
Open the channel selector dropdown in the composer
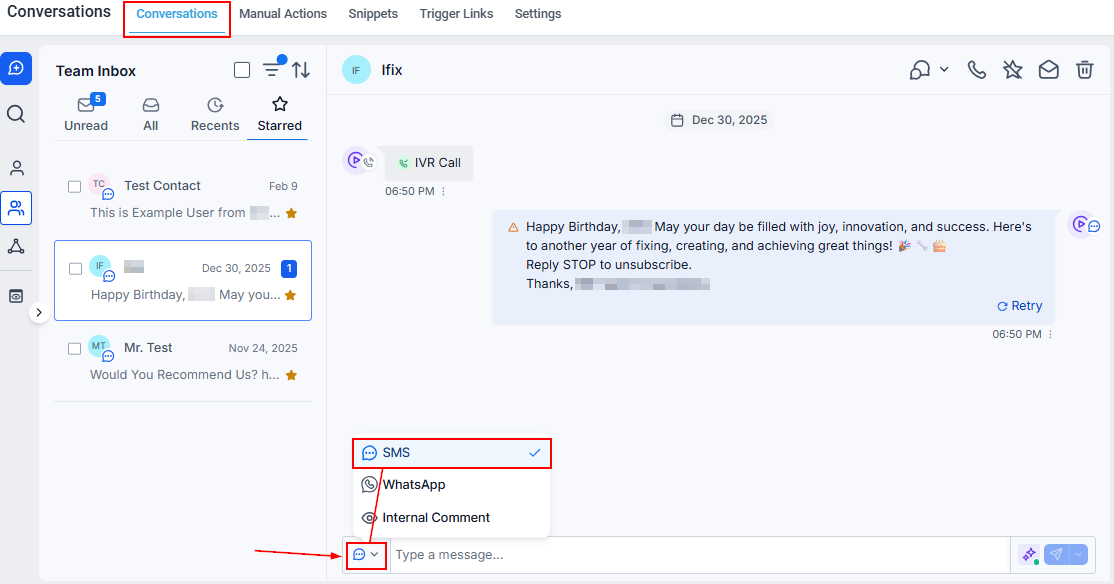coord(366,555)
